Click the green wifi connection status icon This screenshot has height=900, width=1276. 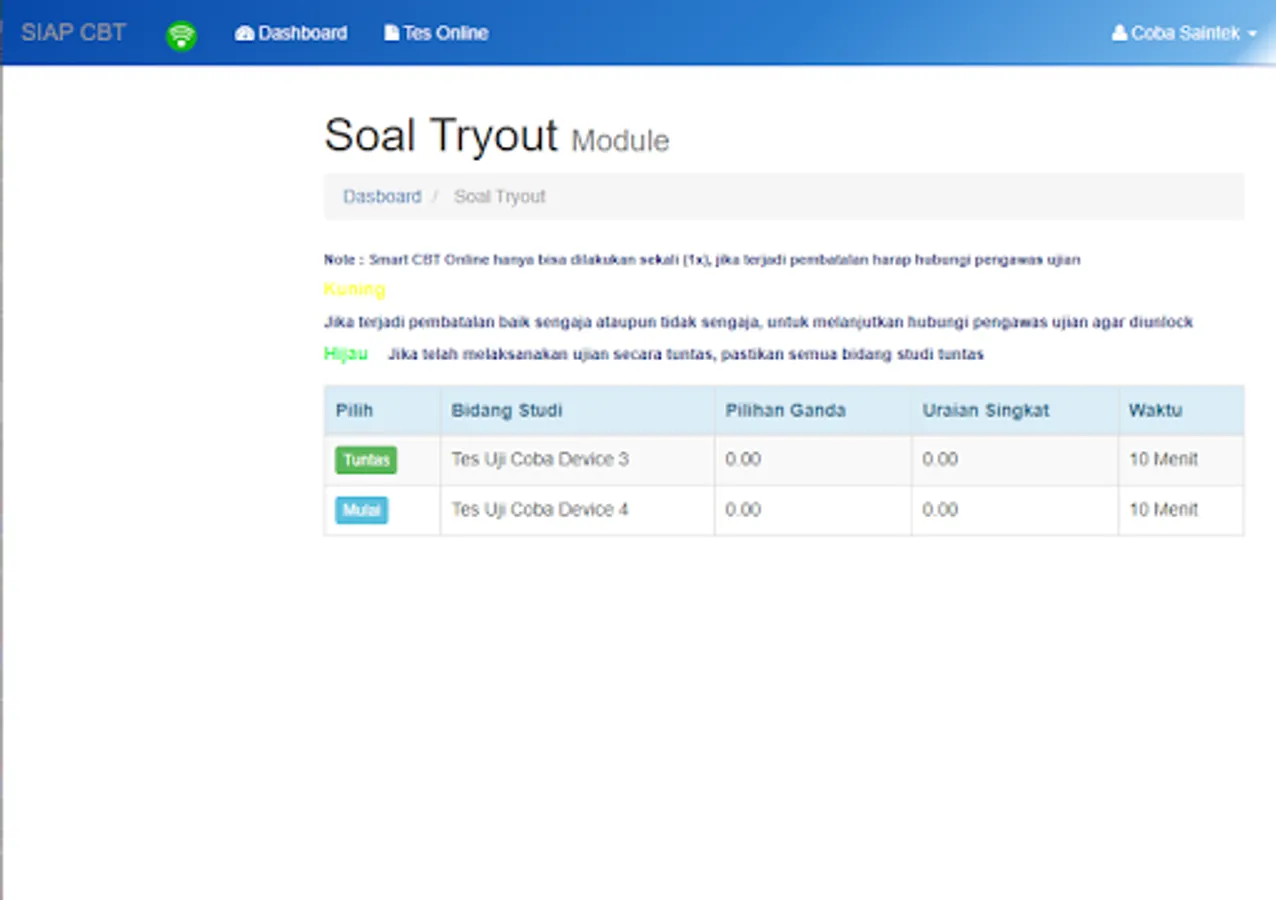click(181, 36)
